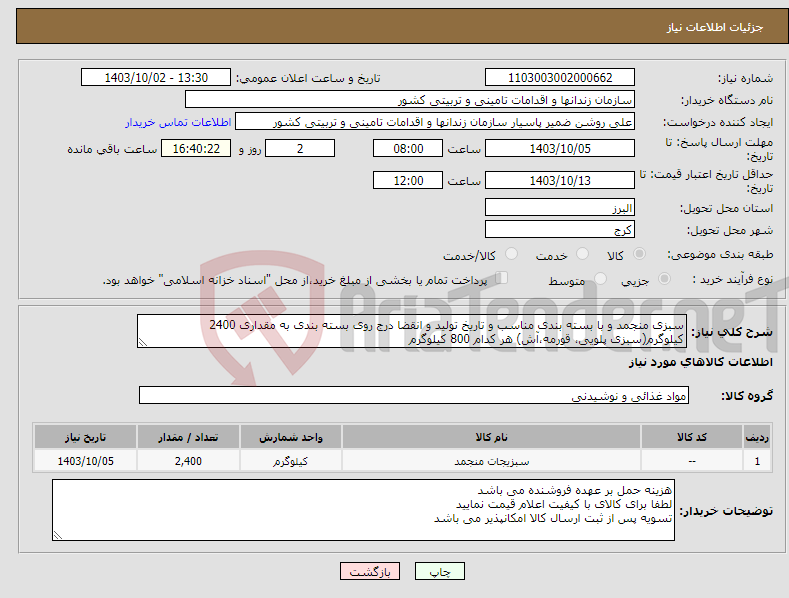Click the goods group field مواد غذائی و نوشیدنی
This screenshot has width=789, height=598.
tap(414, 396)
